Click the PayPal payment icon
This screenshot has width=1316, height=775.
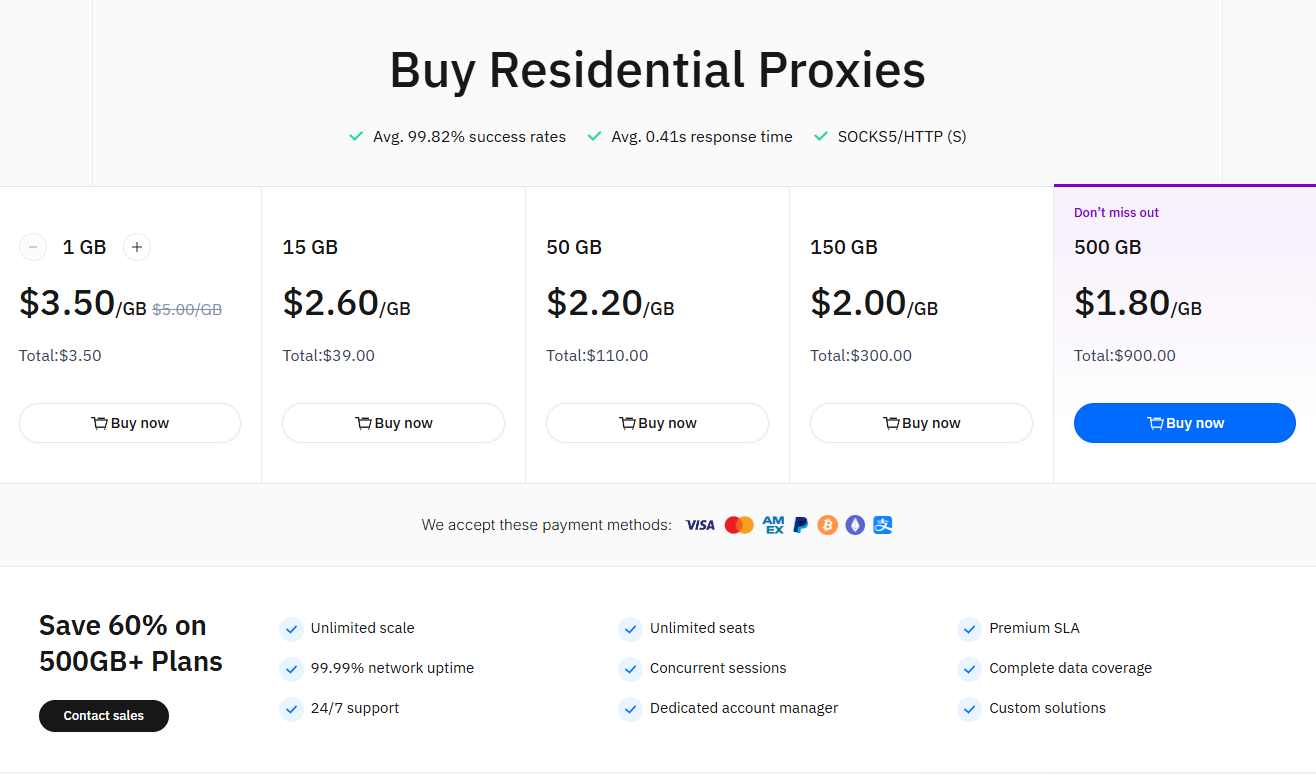[x=801, y=525]
